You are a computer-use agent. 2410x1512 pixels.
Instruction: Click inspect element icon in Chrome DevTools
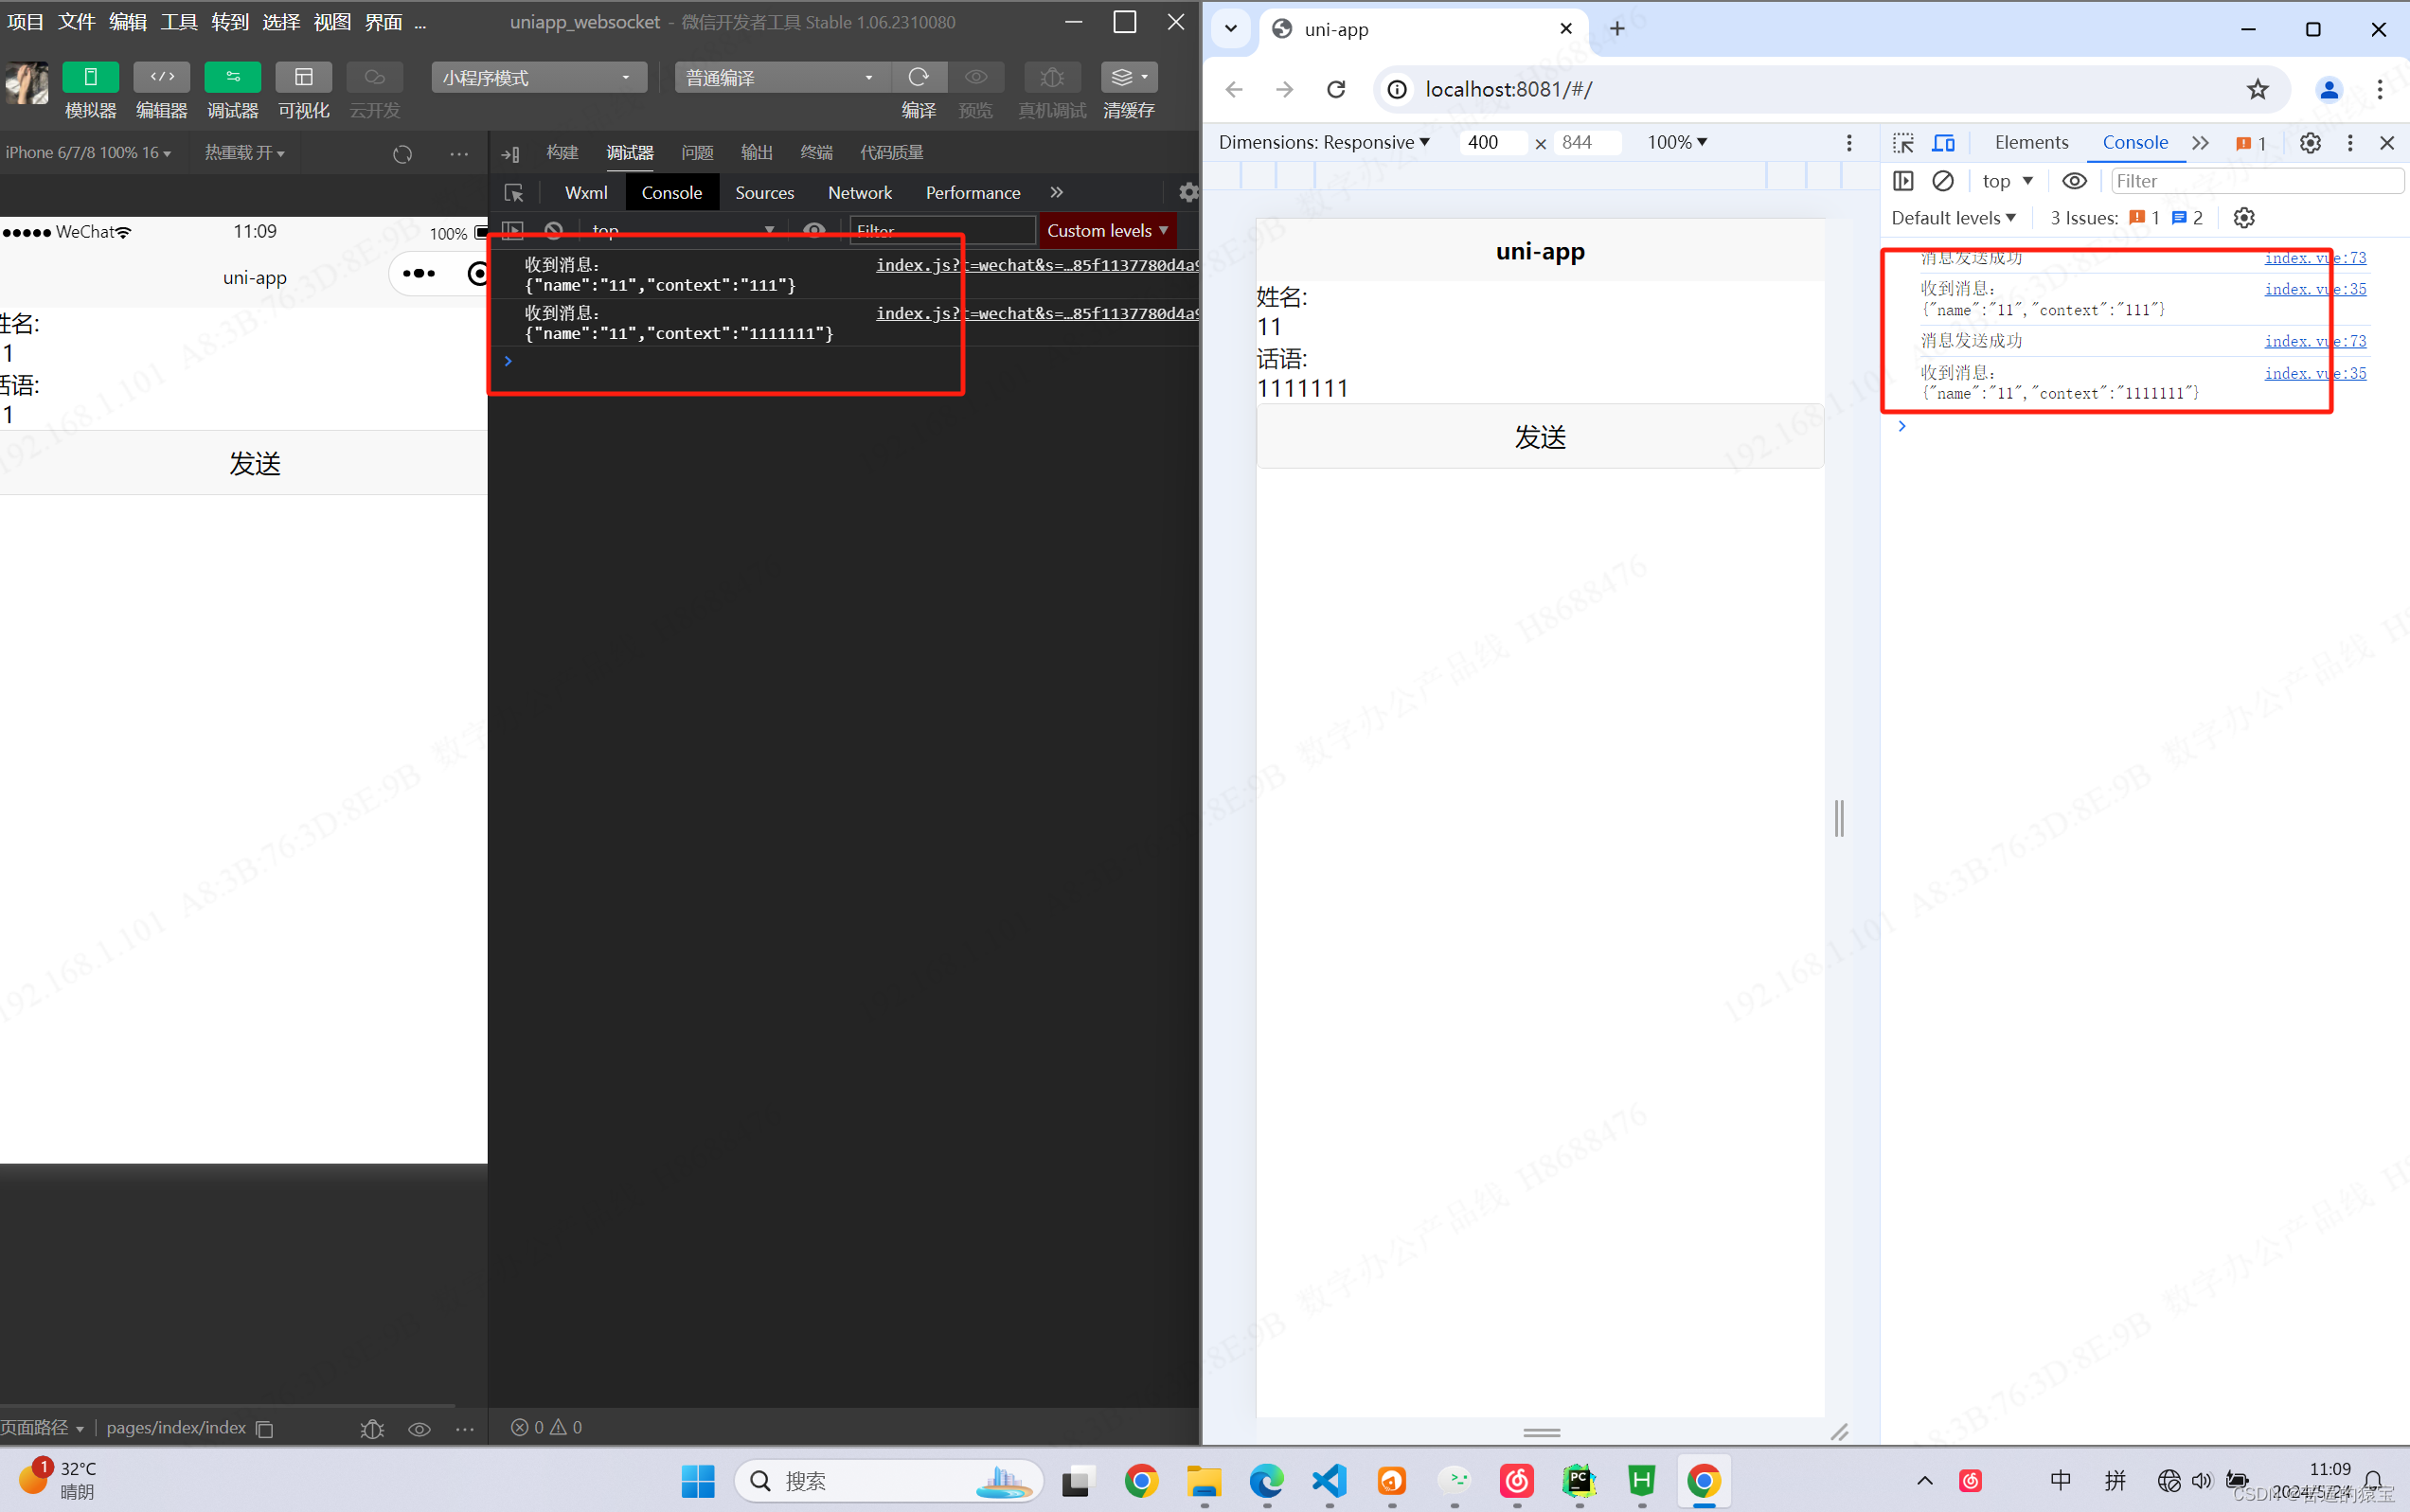(x=1903, y=143)
